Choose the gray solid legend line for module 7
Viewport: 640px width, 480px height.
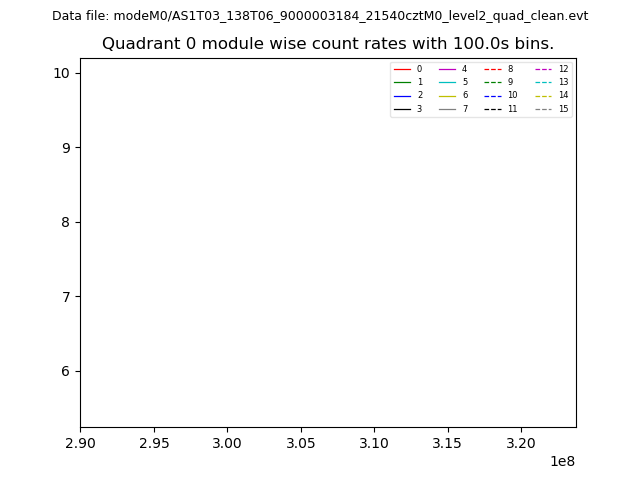coord(447,109)
